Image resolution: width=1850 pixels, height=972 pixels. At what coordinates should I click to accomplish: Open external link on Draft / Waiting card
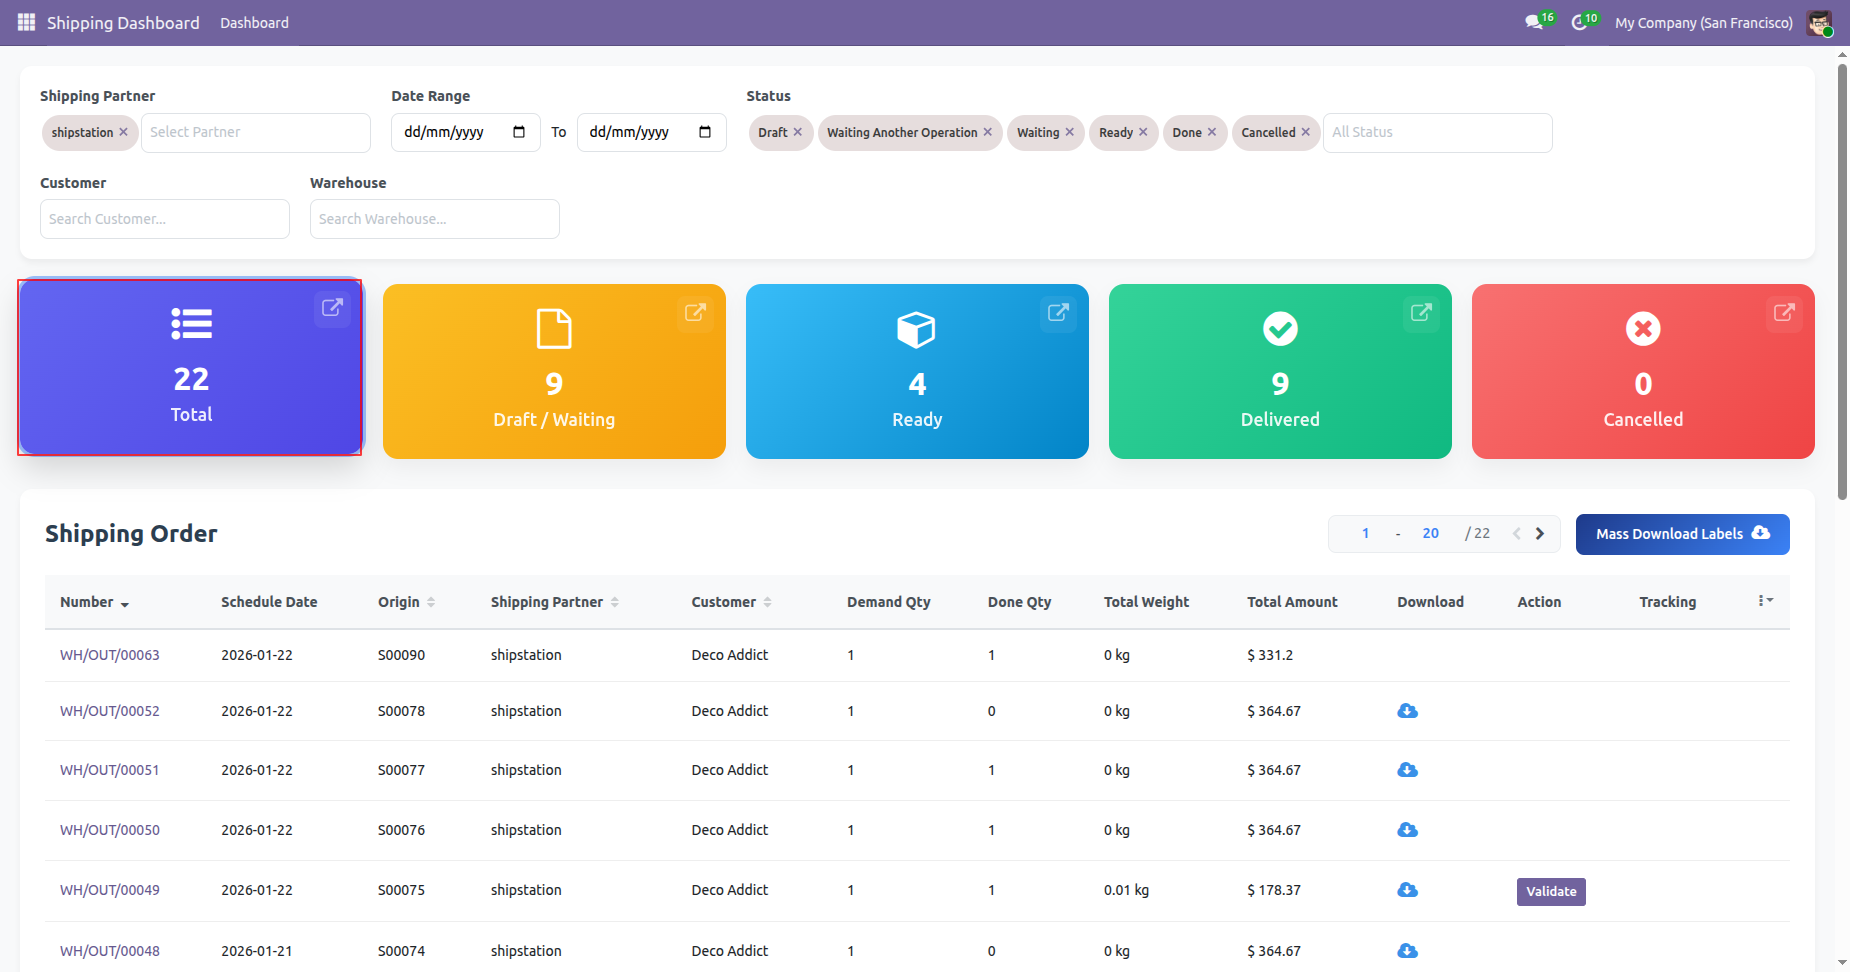(x=695, y=313)
